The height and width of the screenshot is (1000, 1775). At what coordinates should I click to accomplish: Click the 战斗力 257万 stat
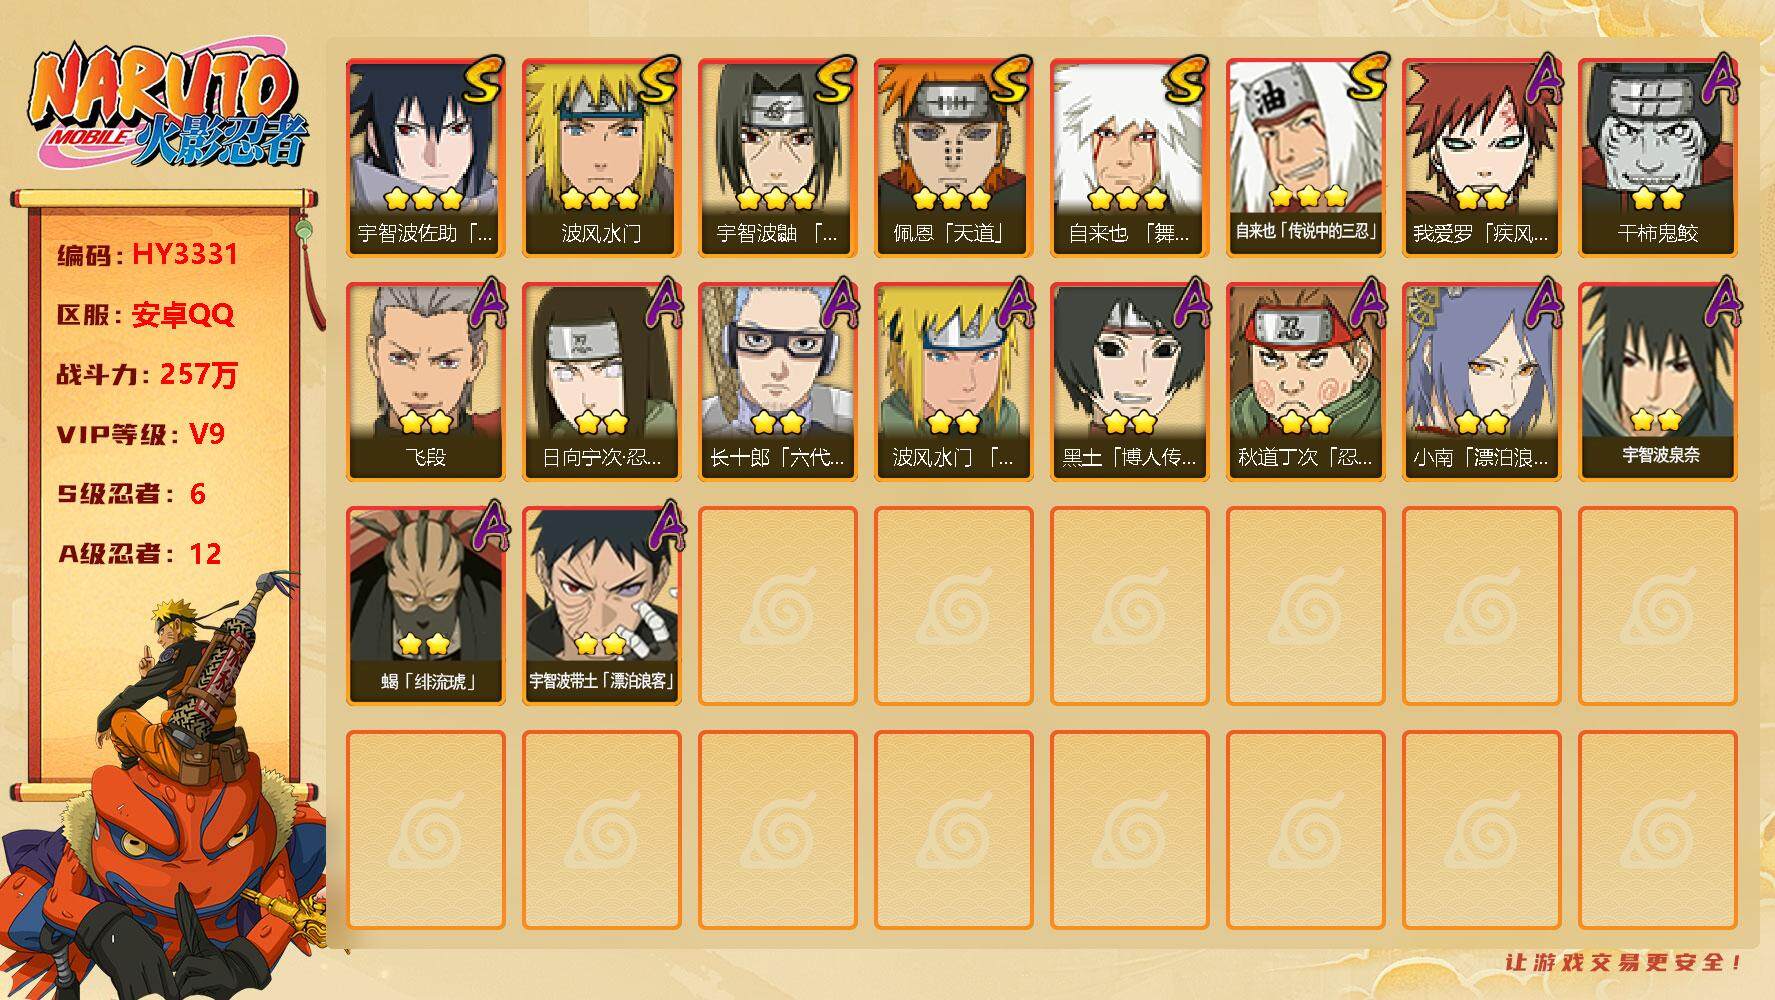coord(147,375)
